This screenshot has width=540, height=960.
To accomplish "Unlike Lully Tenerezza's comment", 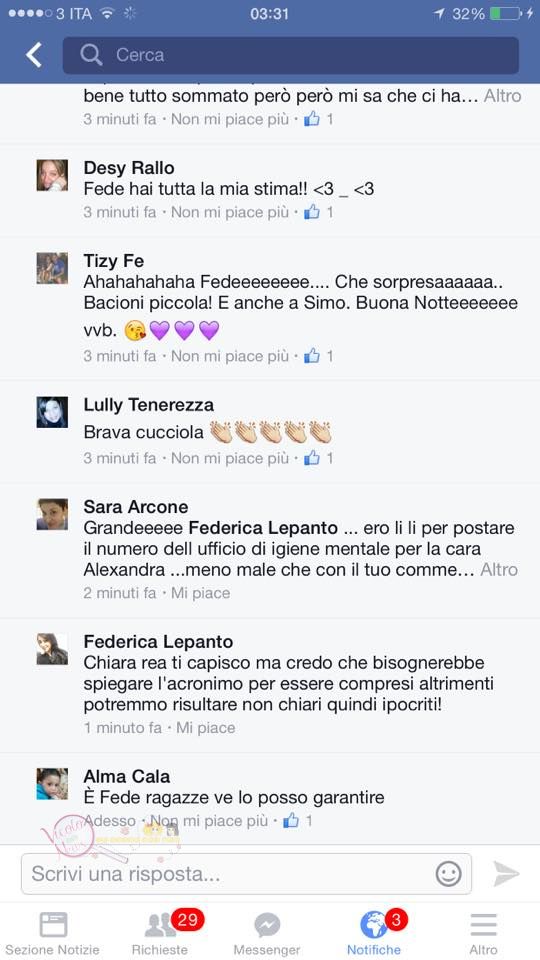I will click(x=230, y=457).
